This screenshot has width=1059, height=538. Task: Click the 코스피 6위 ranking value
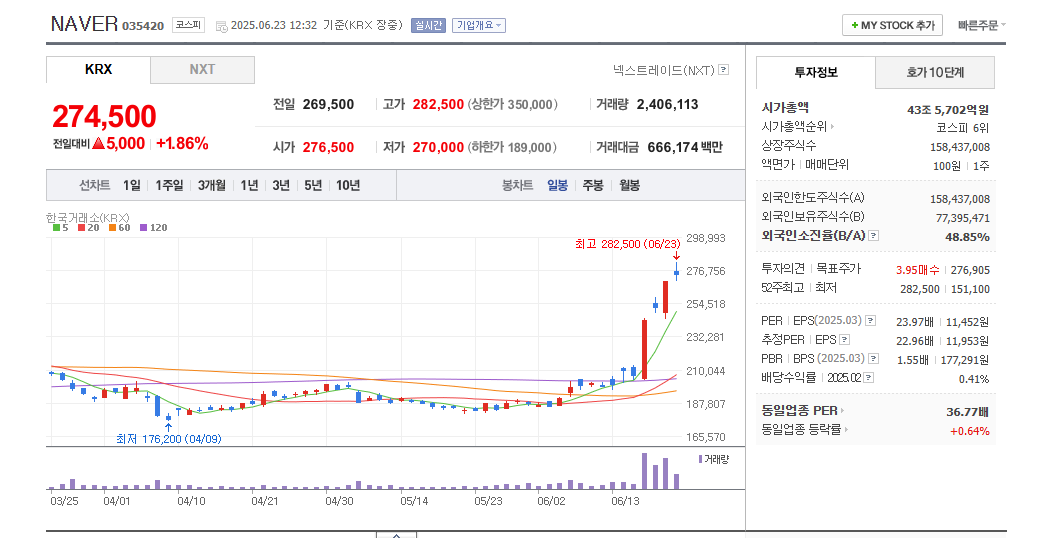(962, 128)
